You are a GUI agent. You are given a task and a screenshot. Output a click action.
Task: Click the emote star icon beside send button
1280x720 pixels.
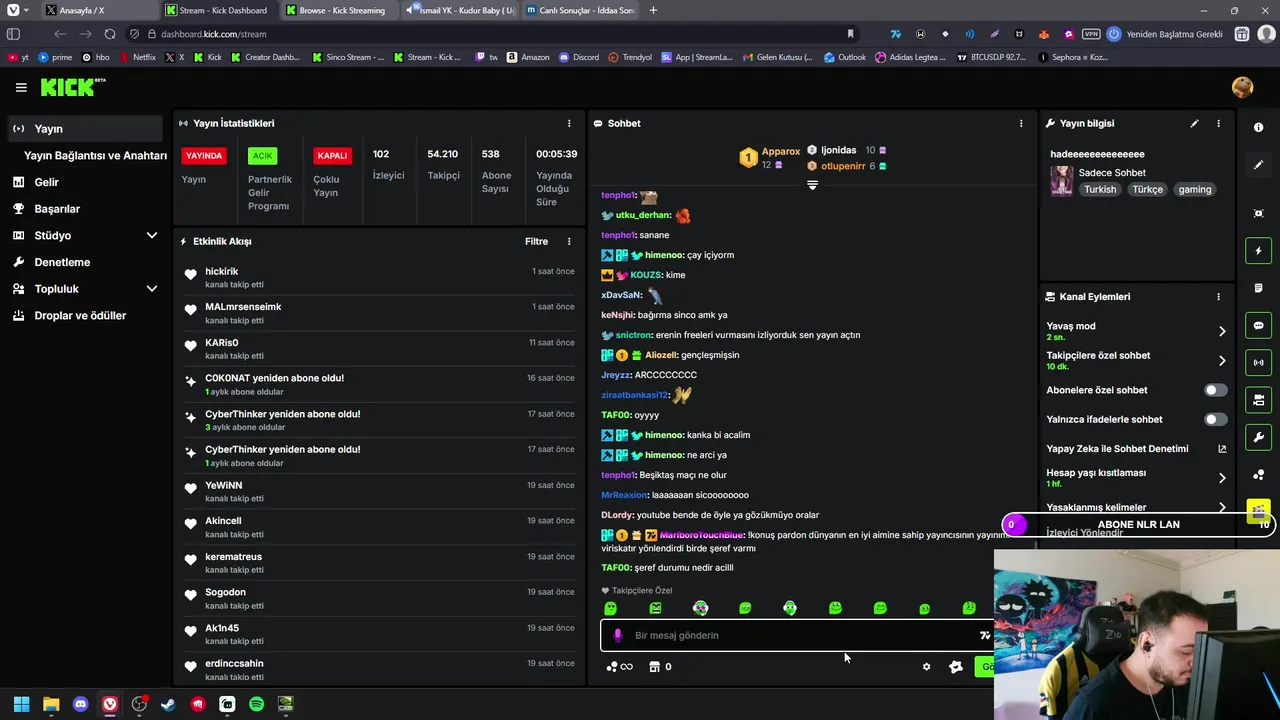point(956,667)
